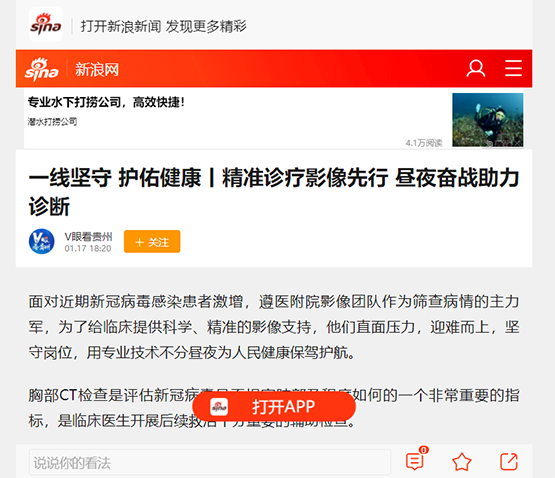The width and height of the screenshot is (555, 478).
Task: Click the white Sina logo in red header
Action: coord(42,69)
